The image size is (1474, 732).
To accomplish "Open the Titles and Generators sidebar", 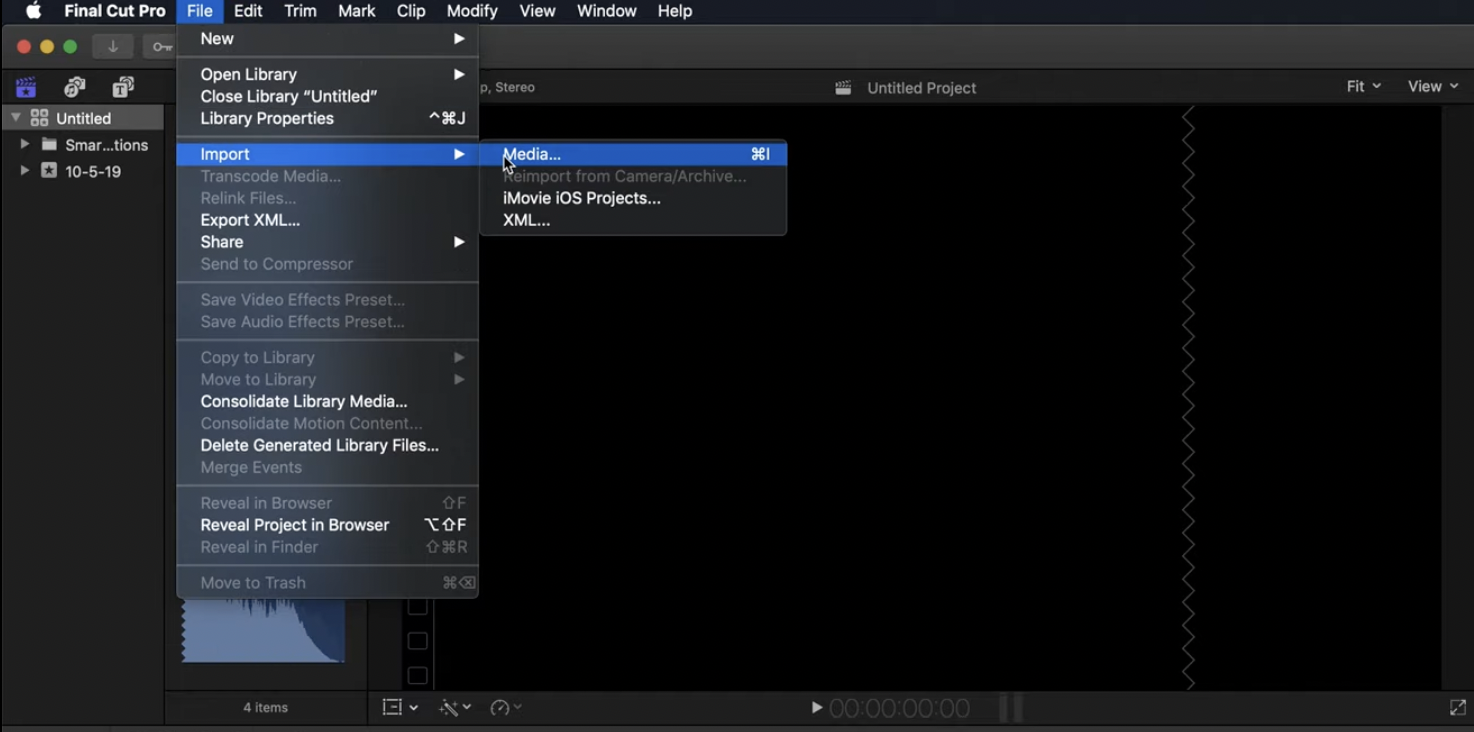I will 123,88.
